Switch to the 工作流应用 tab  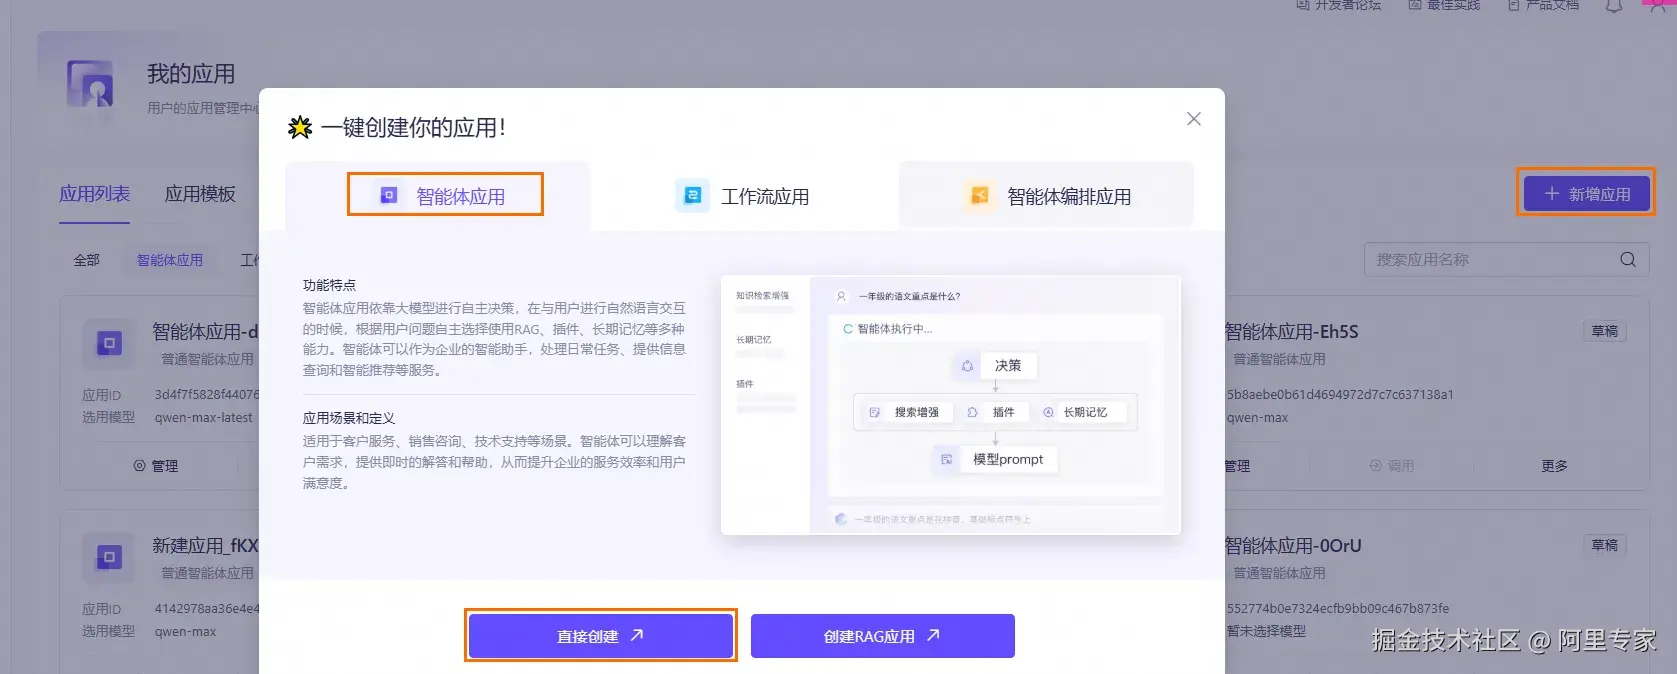point(744,196)
